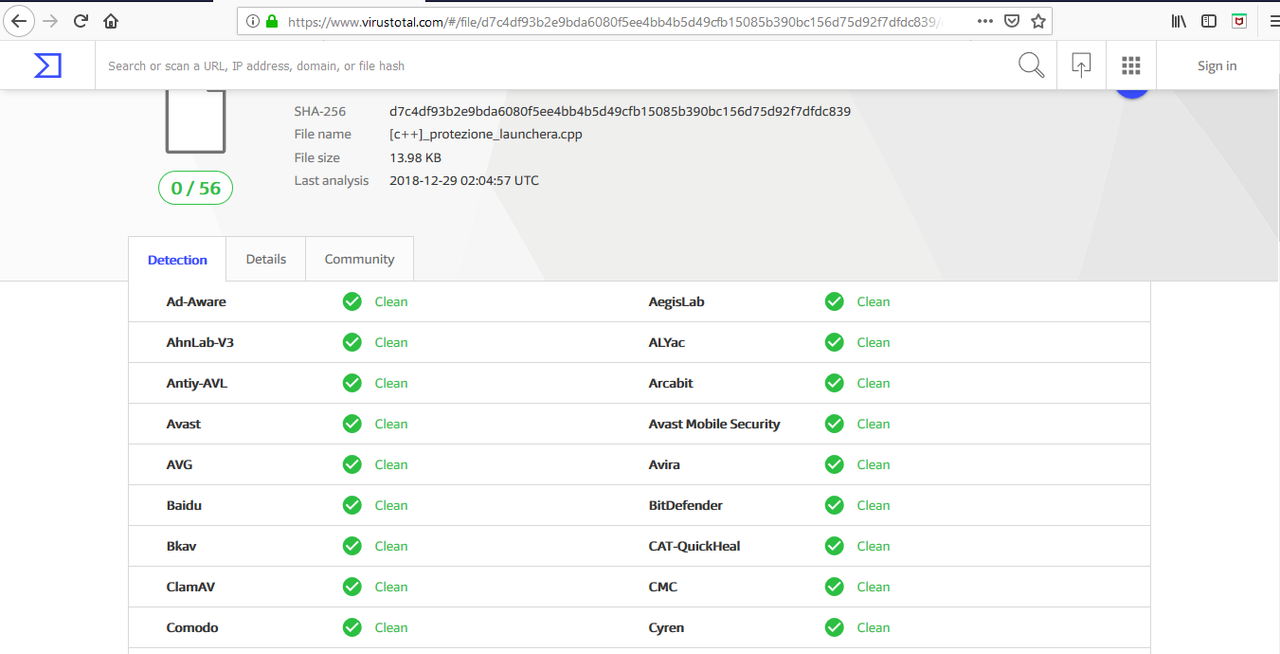Click the browser forward arrow
This screenshot has width=1280, height=654.
(x=50, y=20)
